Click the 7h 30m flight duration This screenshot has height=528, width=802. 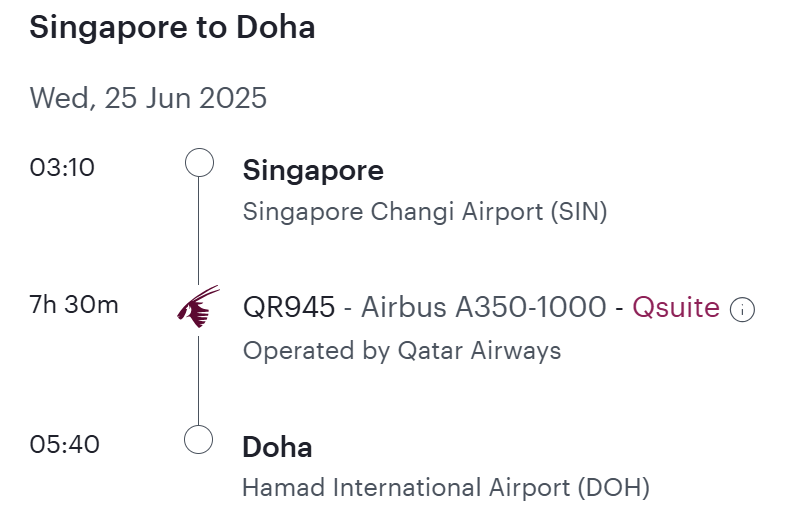click(x=74, y=305)
